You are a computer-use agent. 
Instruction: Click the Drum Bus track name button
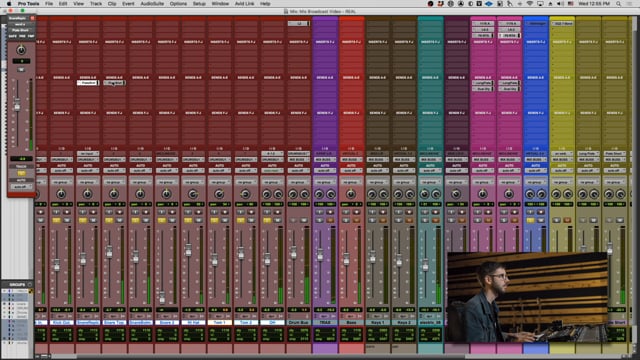click(298, 322)
